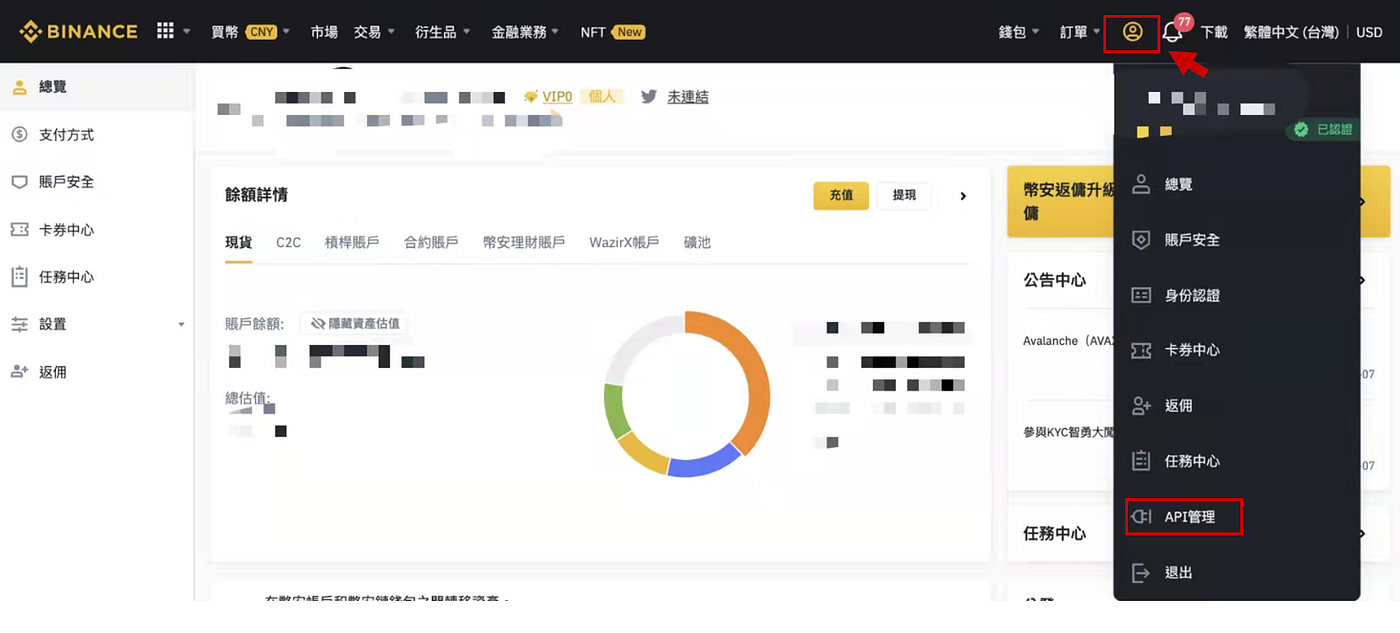Click the VIP diamond icon
Screen dimensions: 1400x633
point(531,97)
